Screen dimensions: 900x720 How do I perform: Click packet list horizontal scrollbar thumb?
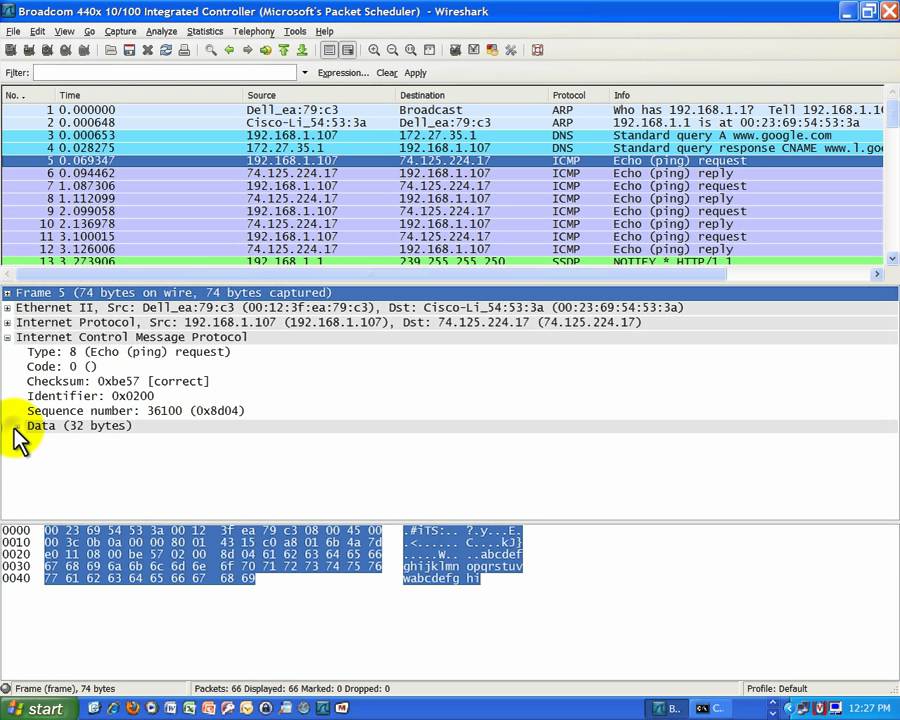tap(371, 274)
